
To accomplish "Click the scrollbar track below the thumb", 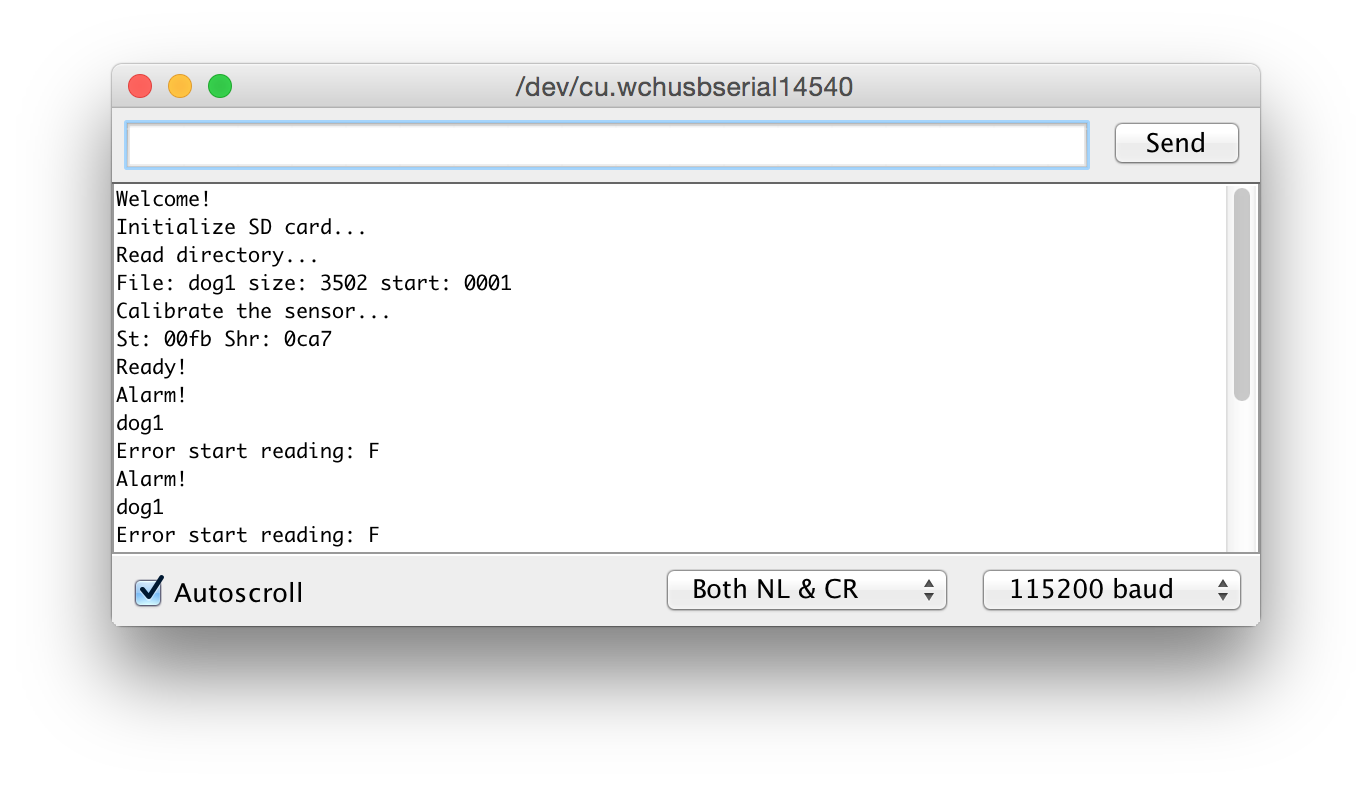I will (x=1241, y=475).
